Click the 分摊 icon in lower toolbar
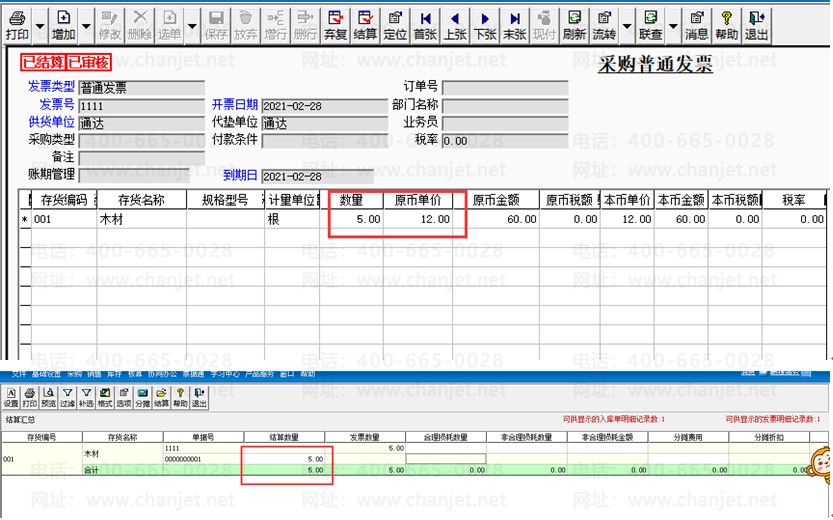The height and width of the screenshot is (520, 833). pos(142,397)
